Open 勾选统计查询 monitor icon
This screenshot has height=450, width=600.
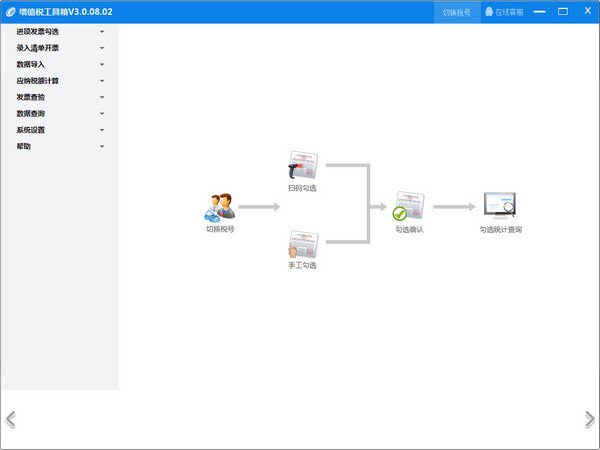tap(499, 206)
